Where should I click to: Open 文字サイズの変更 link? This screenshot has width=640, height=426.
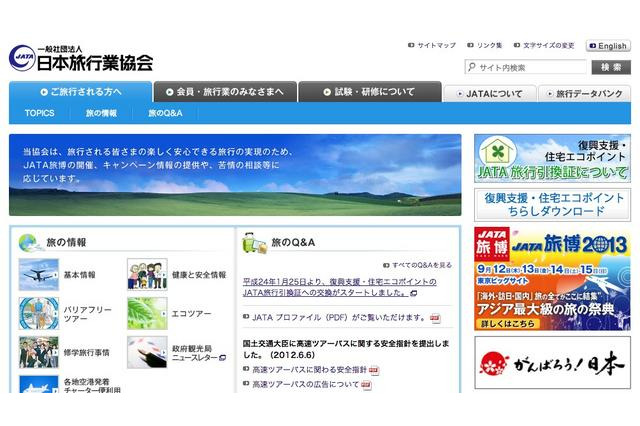point(549,45)
